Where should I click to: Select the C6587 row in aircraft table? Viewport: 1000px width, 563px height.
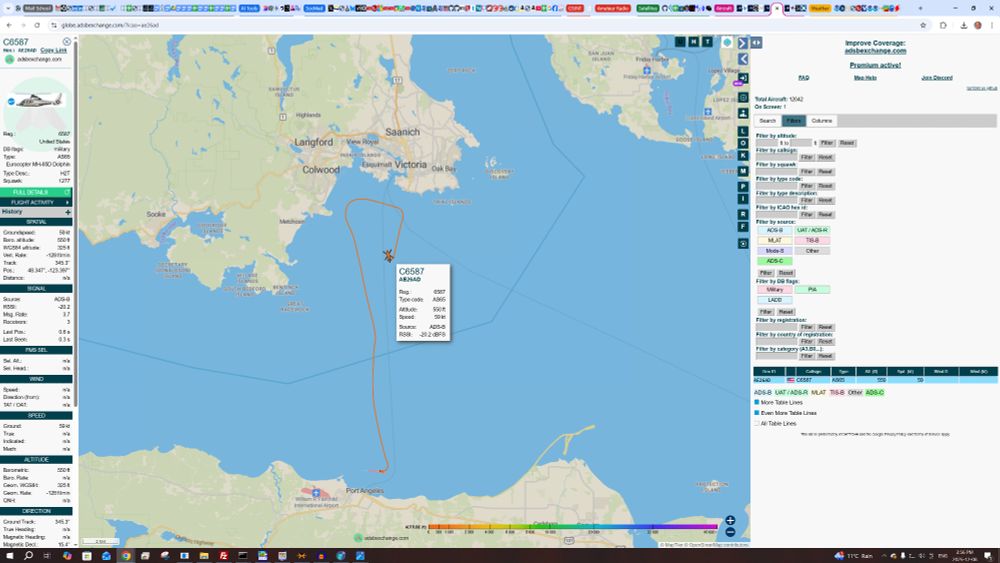(x=875, y=380)
